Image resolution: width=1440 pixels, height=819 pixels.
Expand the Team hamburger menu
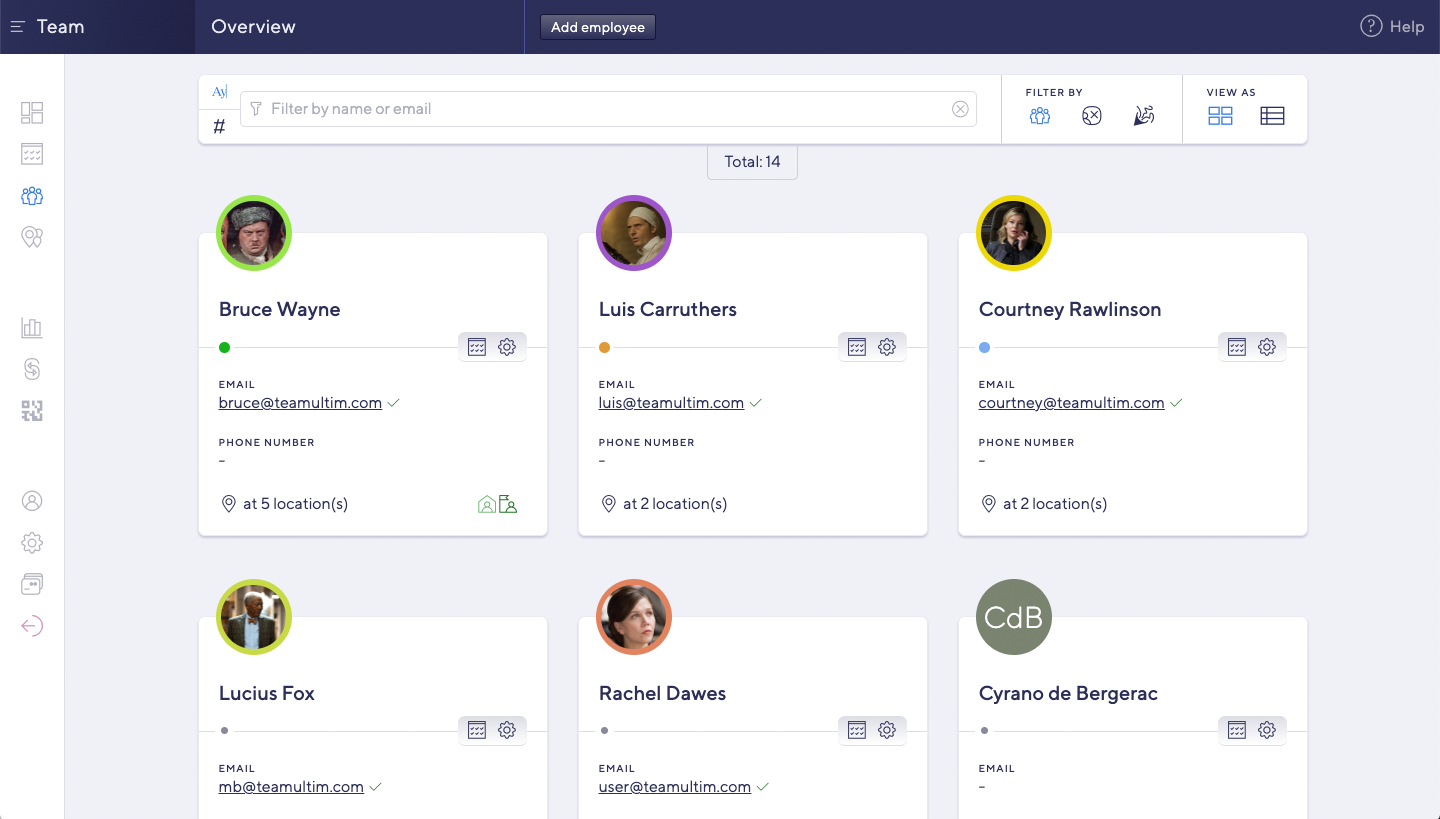[18, 27]
